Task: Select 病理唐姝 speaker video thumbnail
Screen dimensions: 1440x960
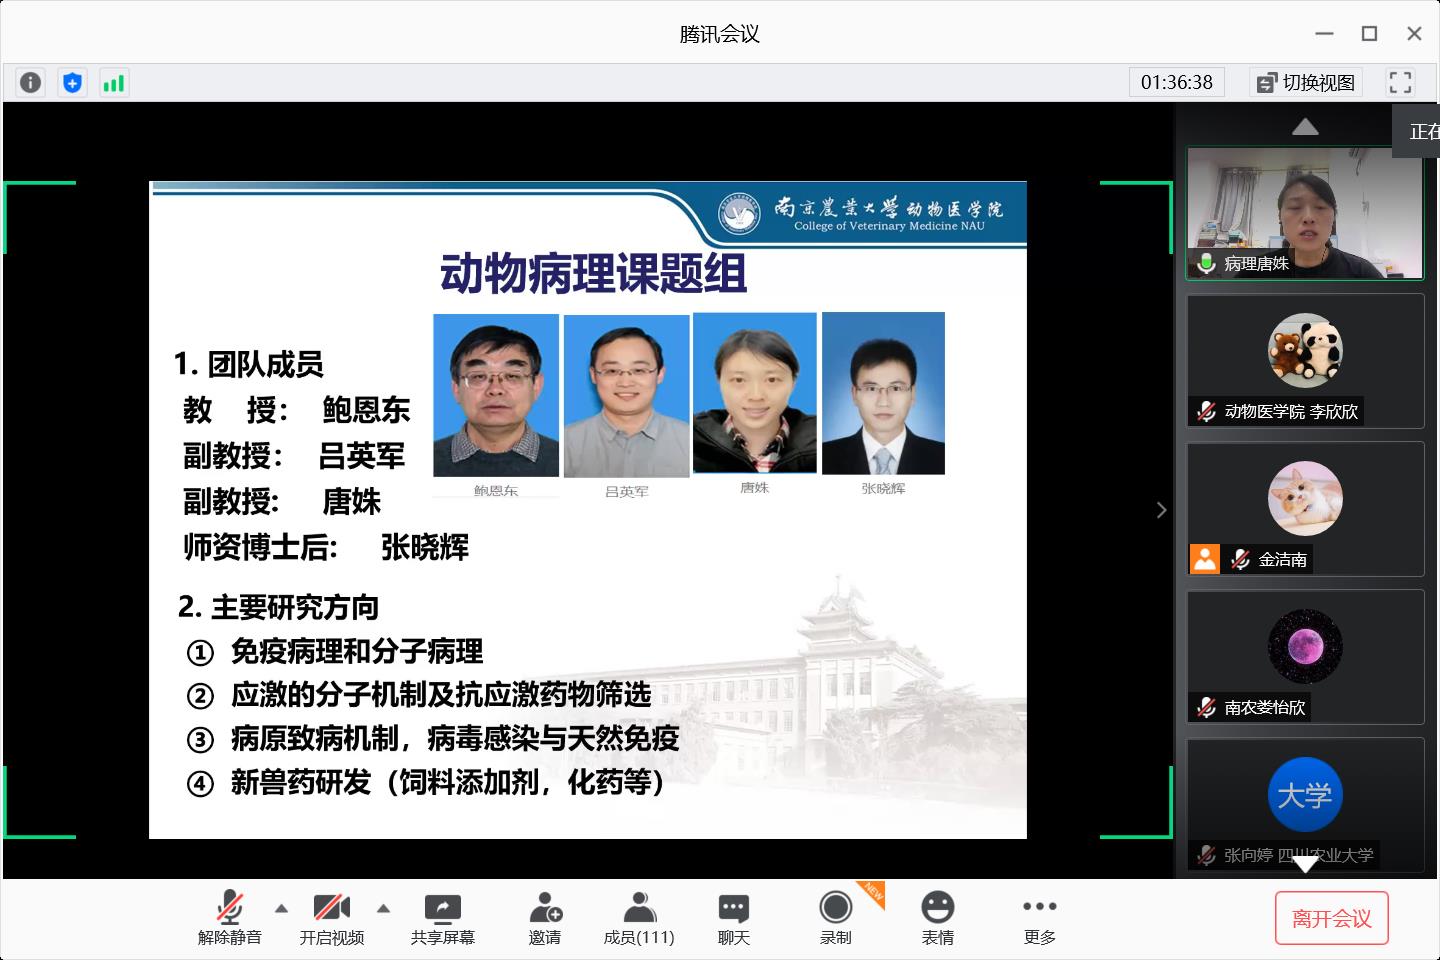Action: [x=1304, y=213]
